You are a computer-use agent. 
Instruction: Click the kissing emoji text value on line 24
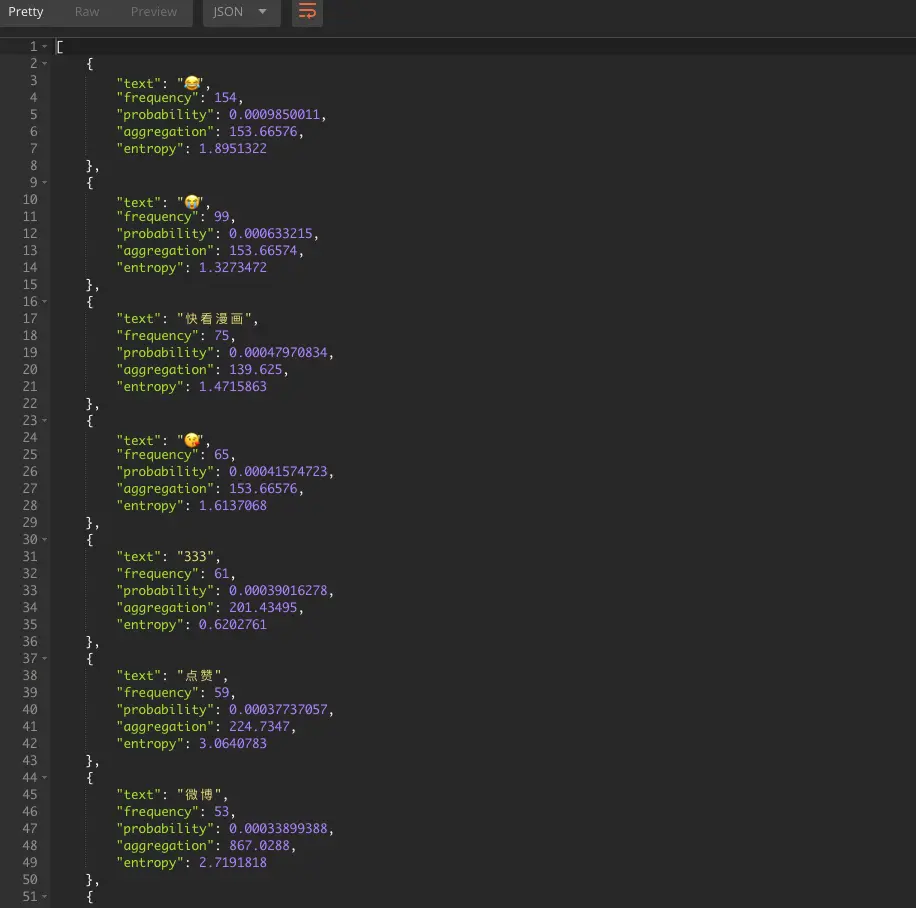point(192,440)
